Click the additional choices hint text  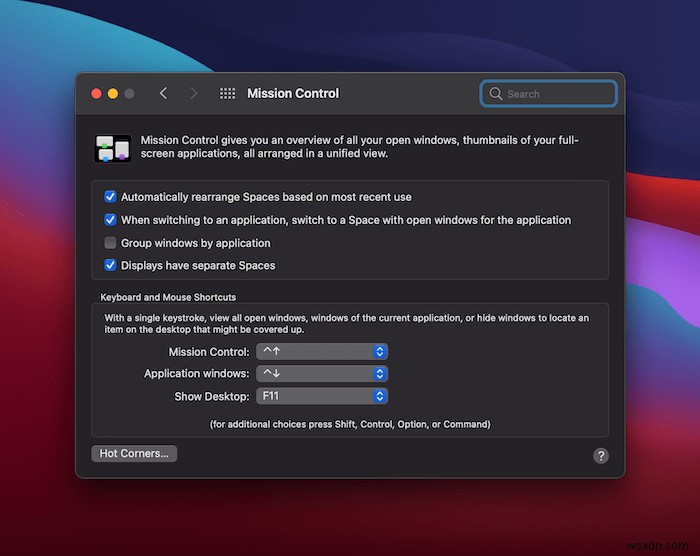(350, 424)
